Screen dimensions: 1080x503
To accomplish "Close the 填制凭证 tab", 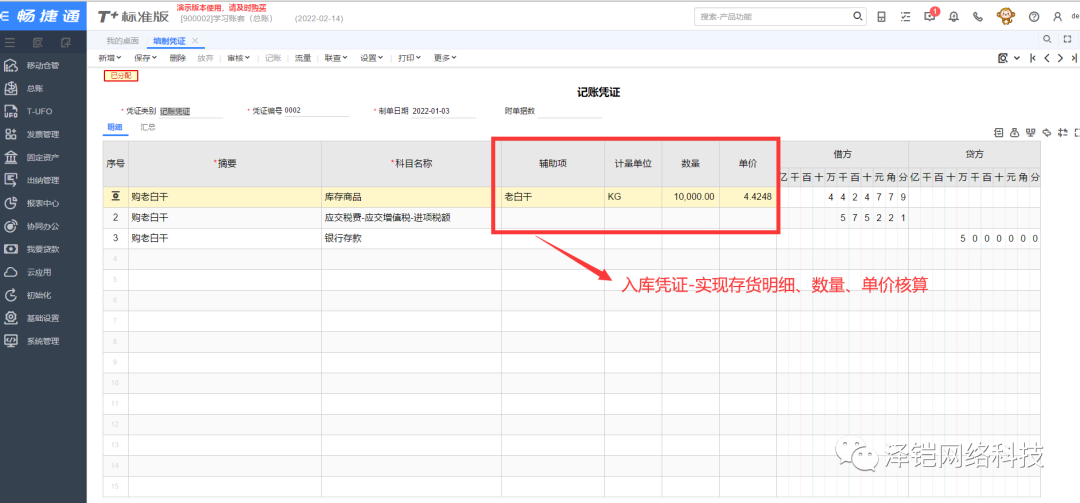I will tap(195, 41).
